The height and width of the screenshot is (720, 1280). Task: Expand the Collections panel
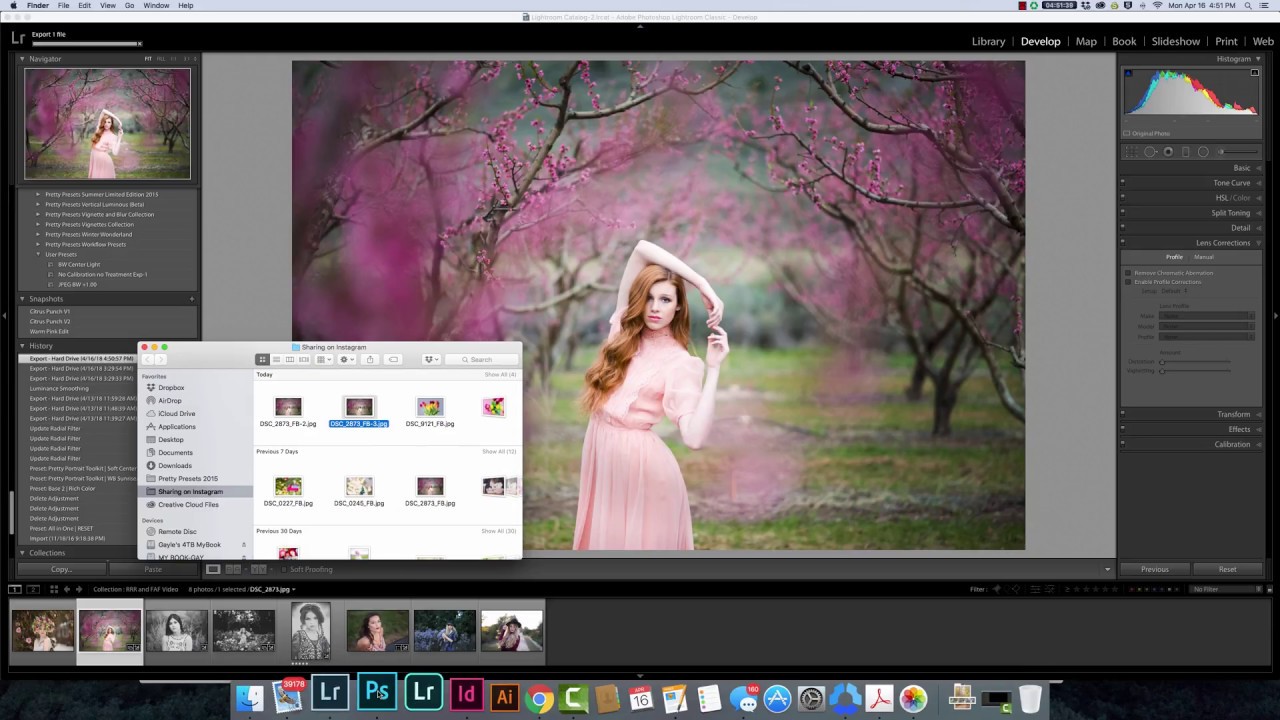point(23,553)
